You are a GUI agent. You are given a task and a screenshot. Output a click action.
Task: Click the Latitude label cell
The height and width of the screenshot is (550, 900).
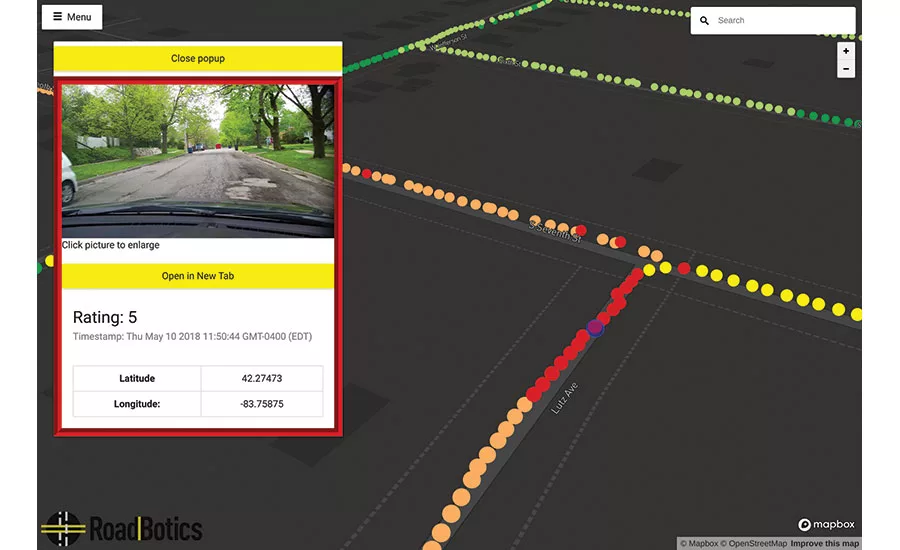137,379
